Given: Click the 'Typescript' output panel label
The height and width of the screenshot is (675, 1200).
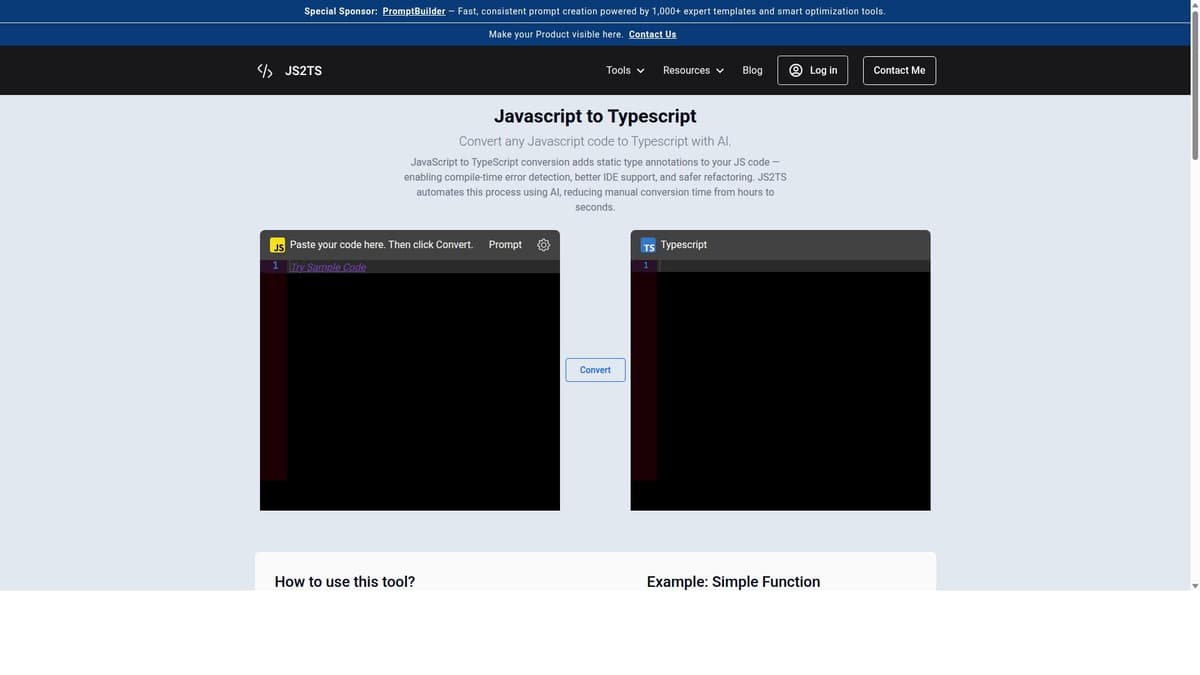Looking at the screenshot, I should point(684,245).
